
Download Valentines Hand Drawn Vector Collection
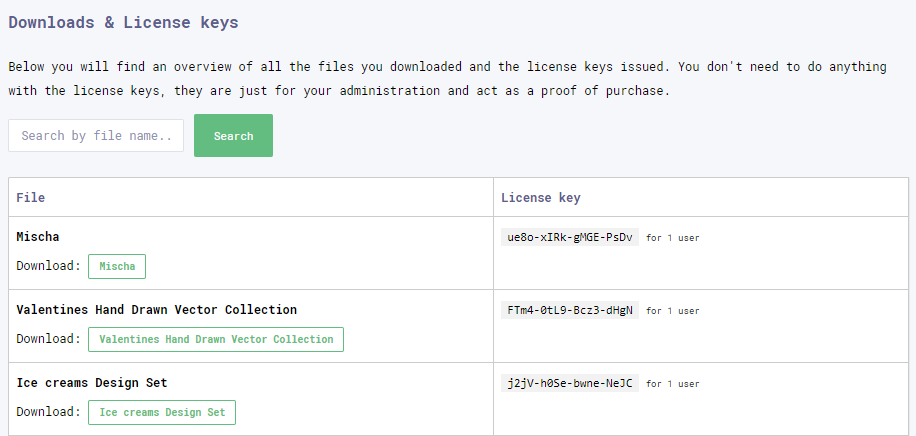(216, 340)
